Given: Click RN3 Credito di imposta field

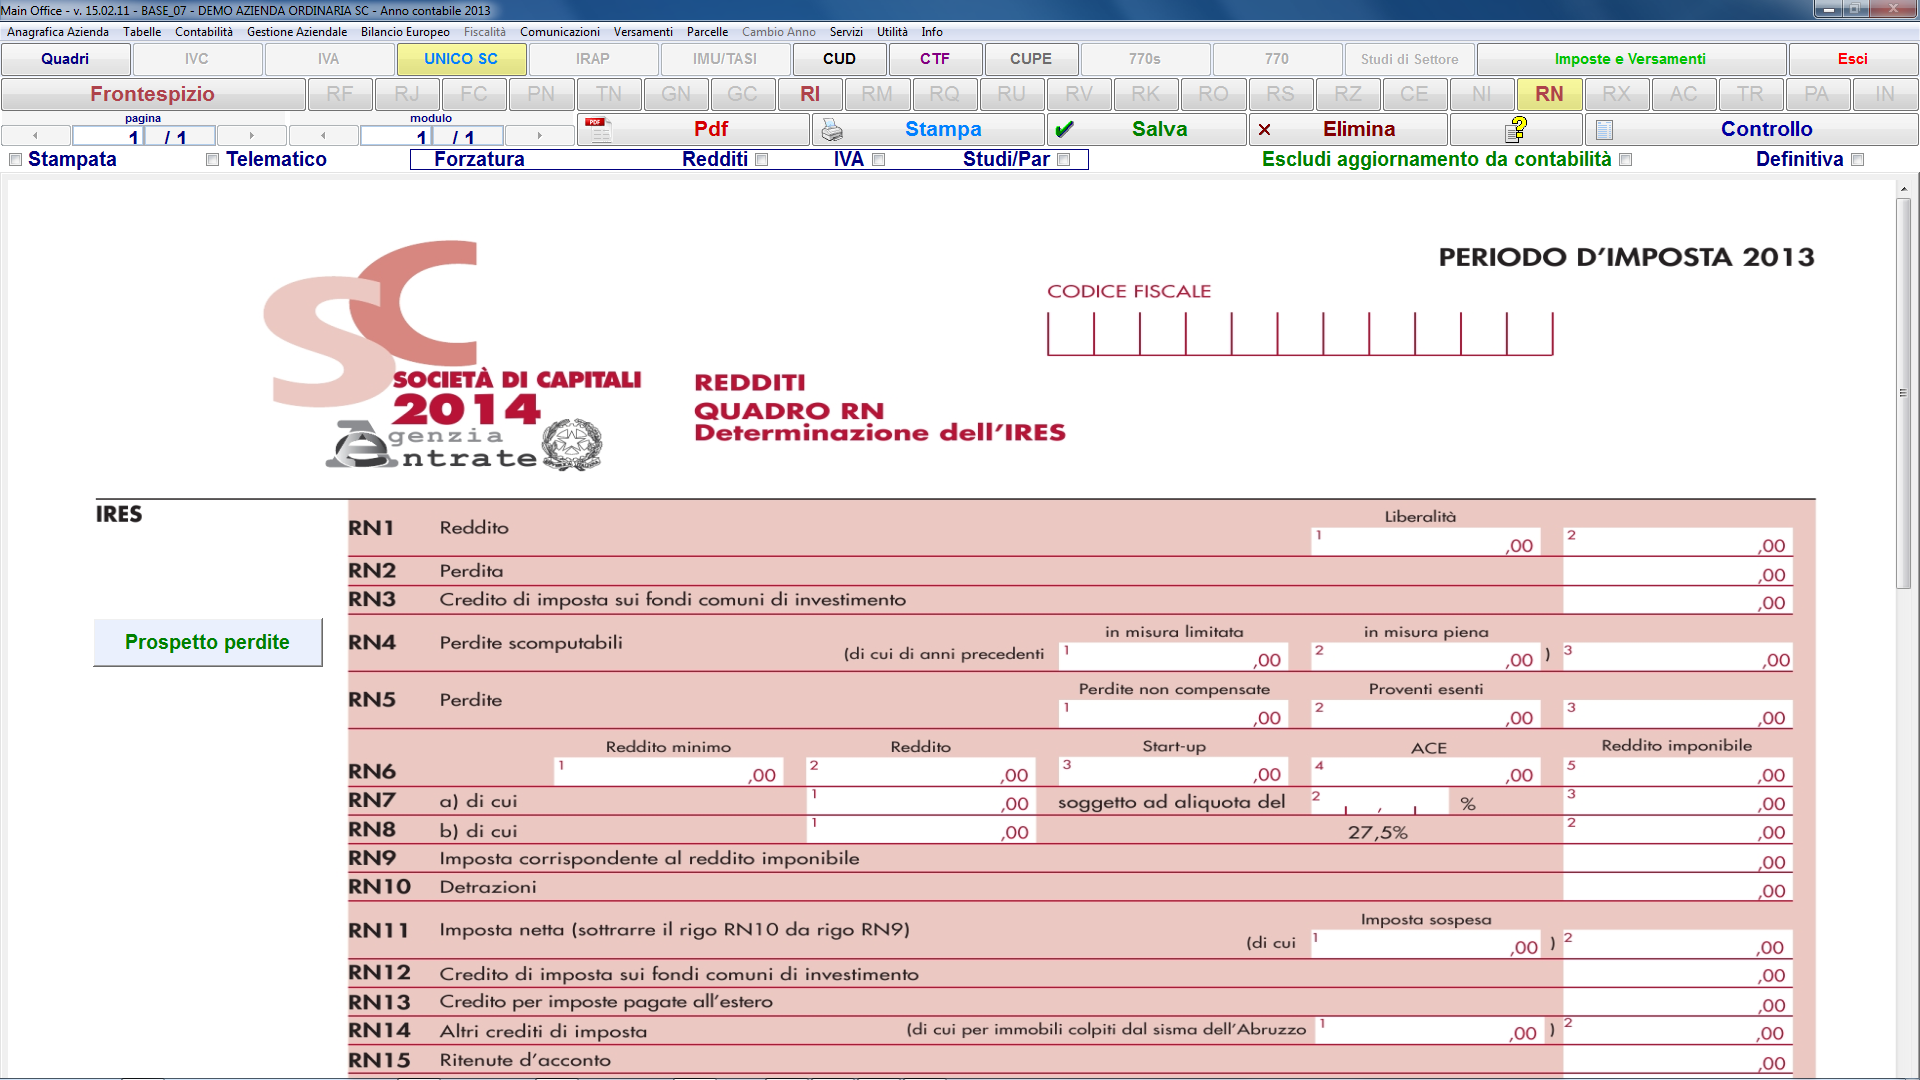Looking at the screenshot, I should pos(1677,600).
